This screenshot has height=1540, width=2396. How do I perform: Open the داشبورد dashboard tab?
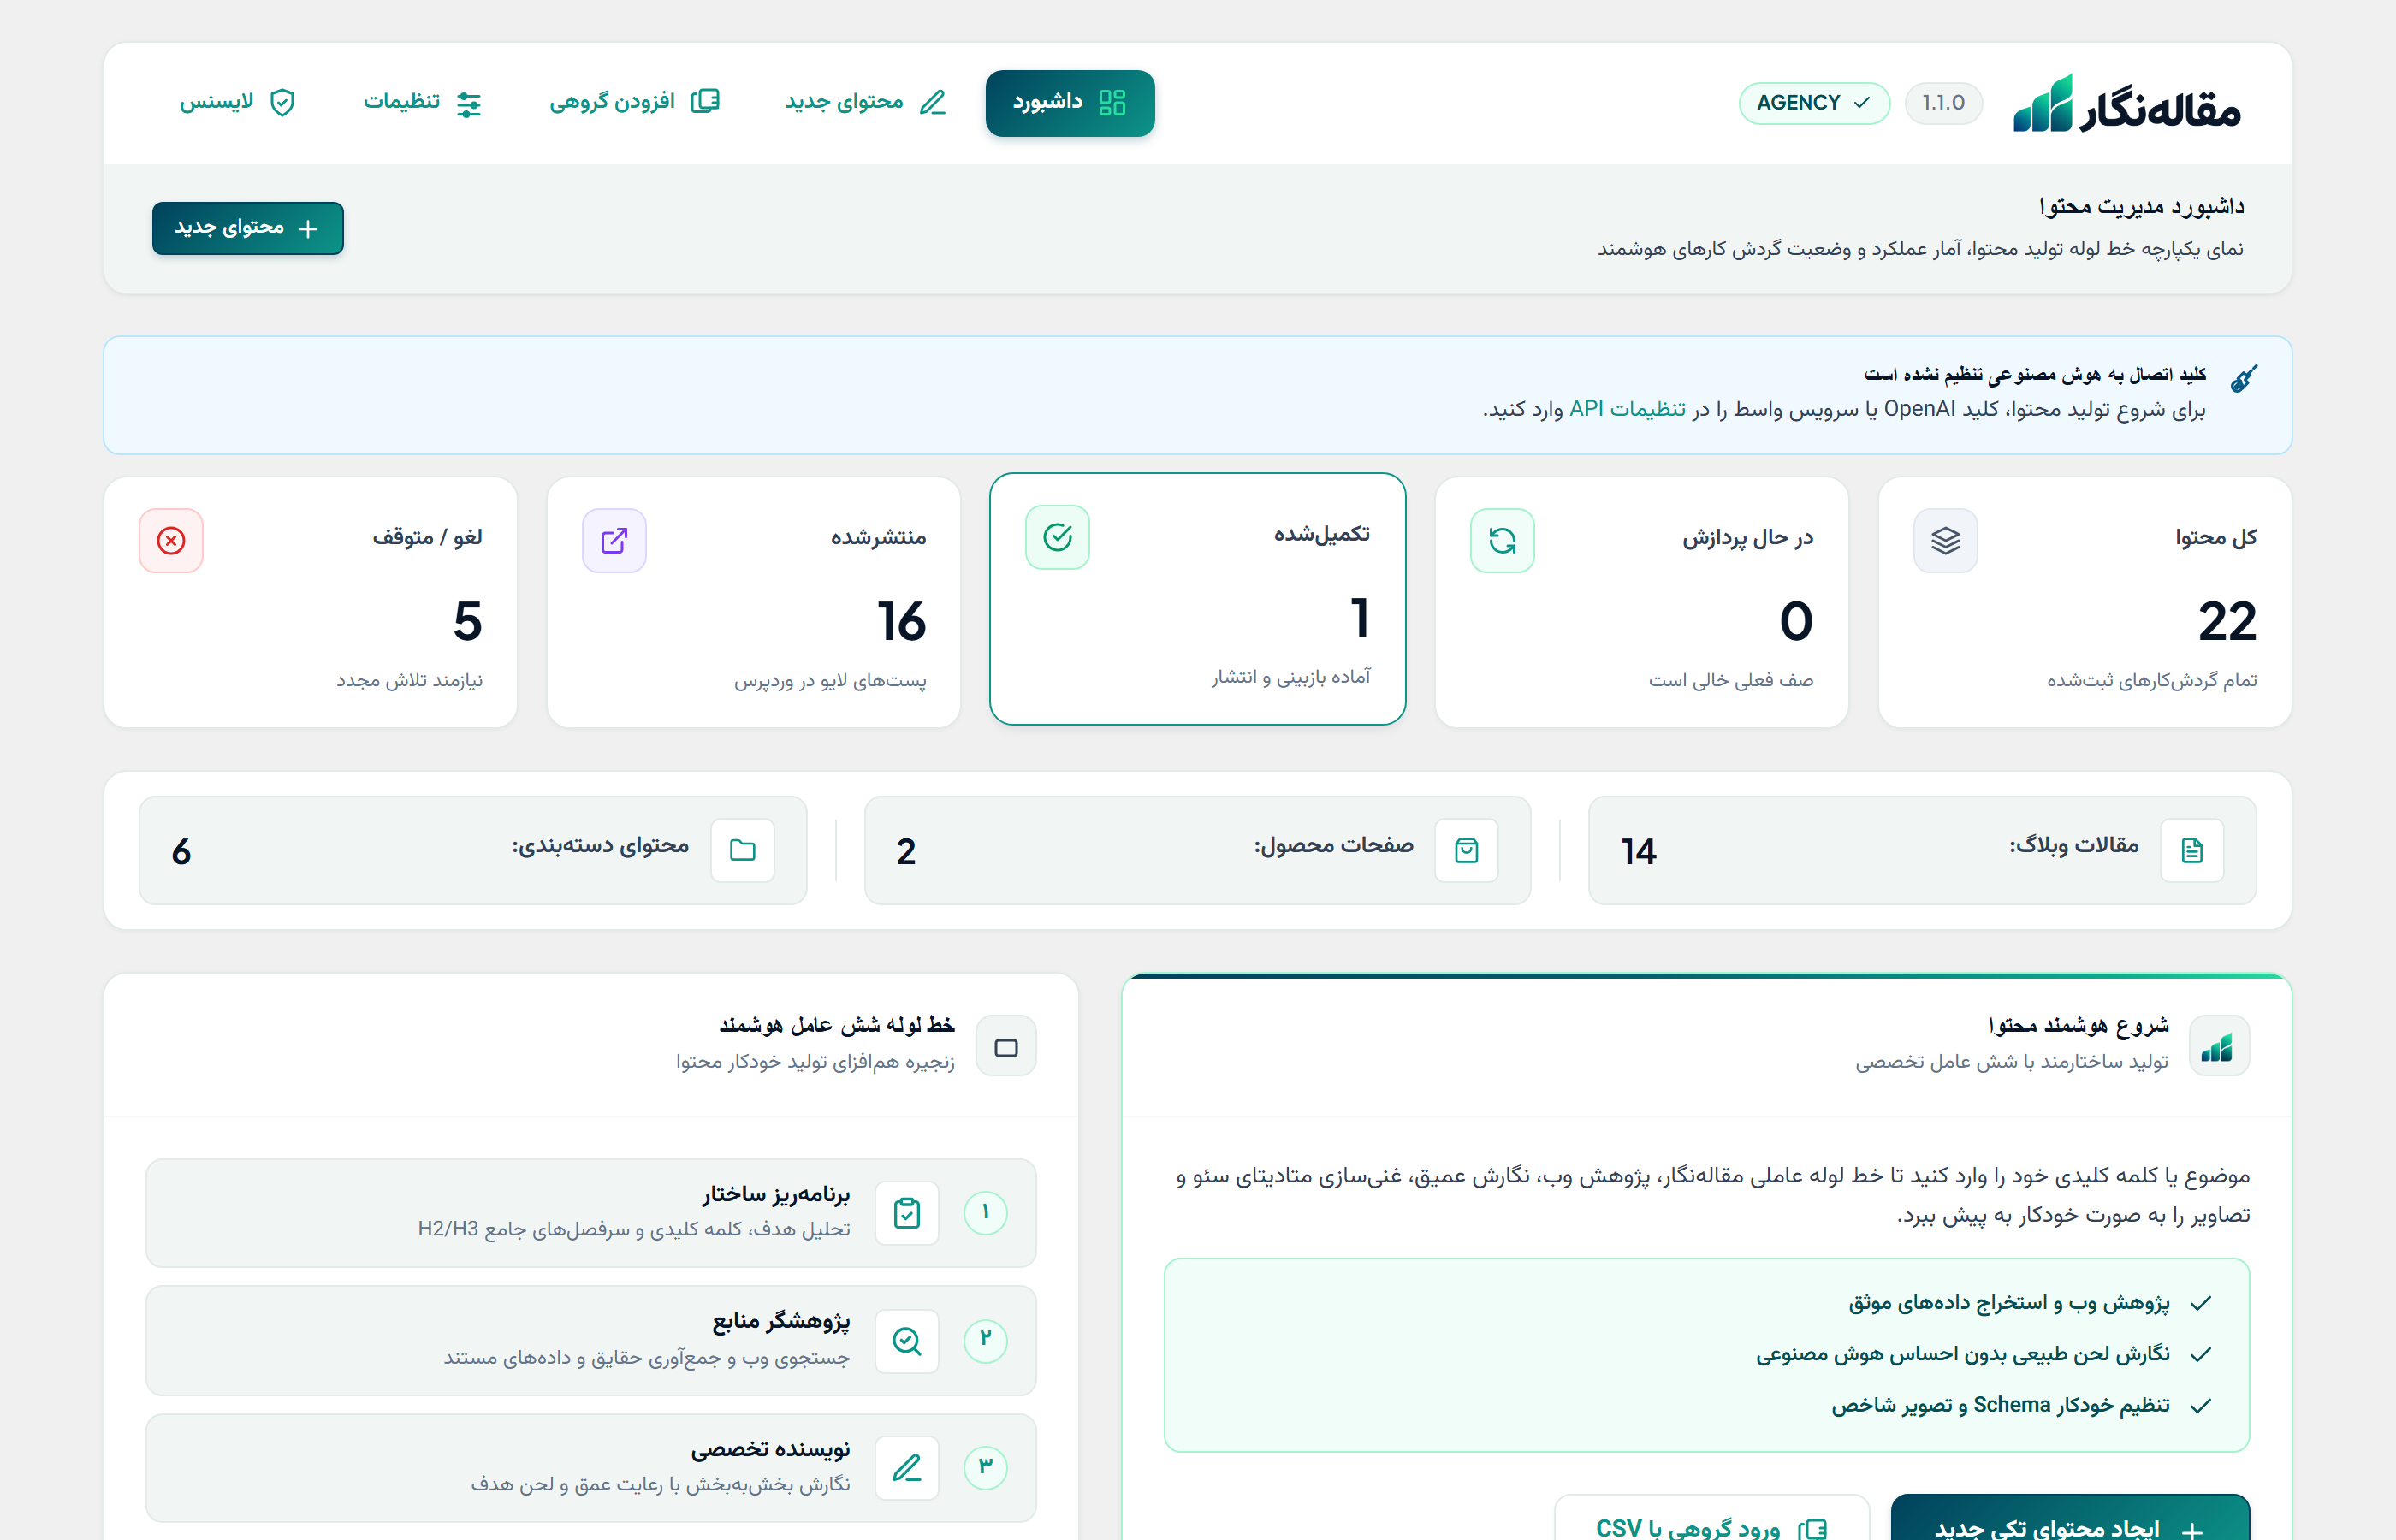1069,103
